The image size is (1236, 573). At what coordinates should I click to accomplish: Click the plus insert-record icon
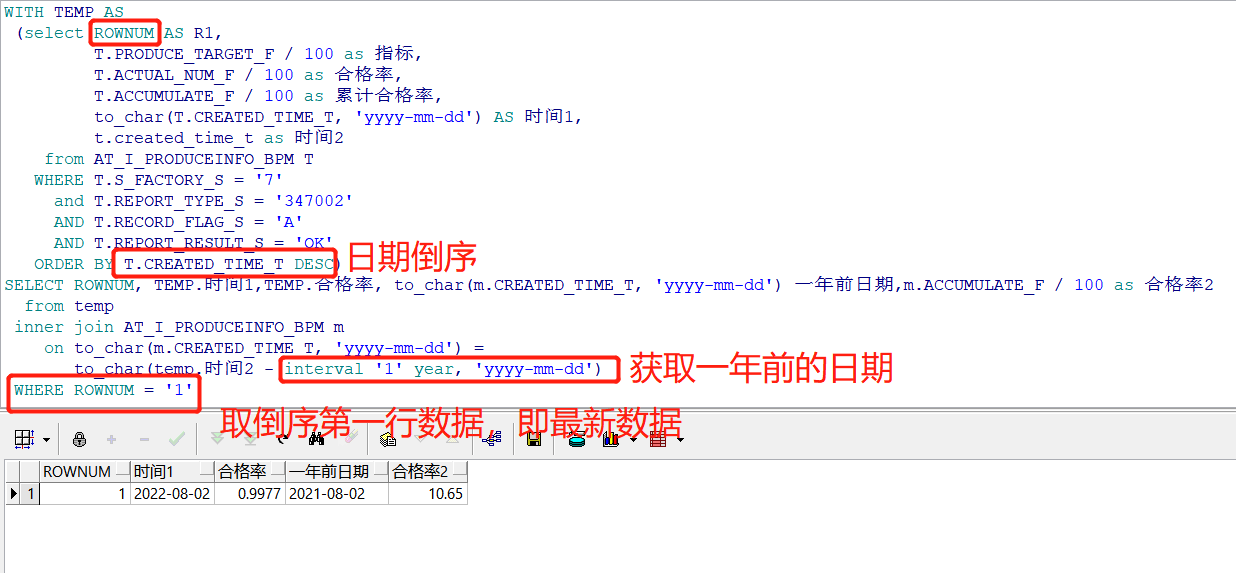click(x=111, y=438)
